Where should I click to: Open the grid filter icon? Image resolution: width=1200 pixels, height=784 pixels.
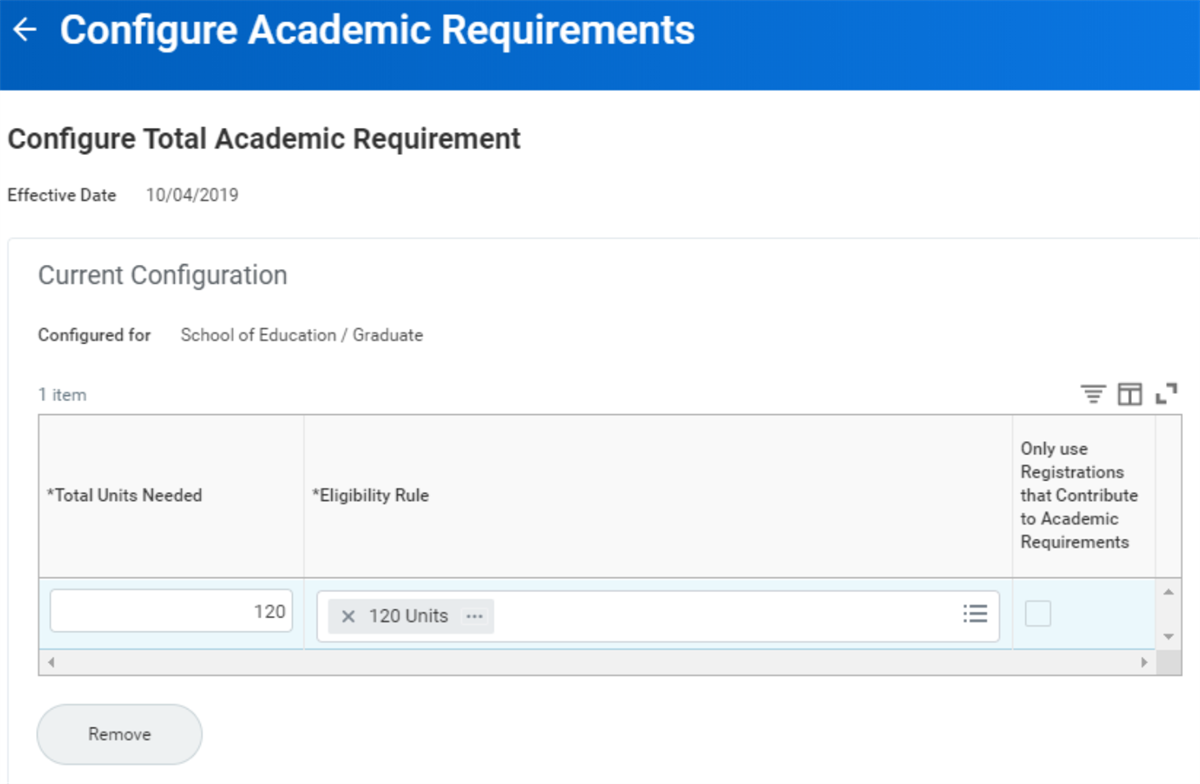[1094, 394]
